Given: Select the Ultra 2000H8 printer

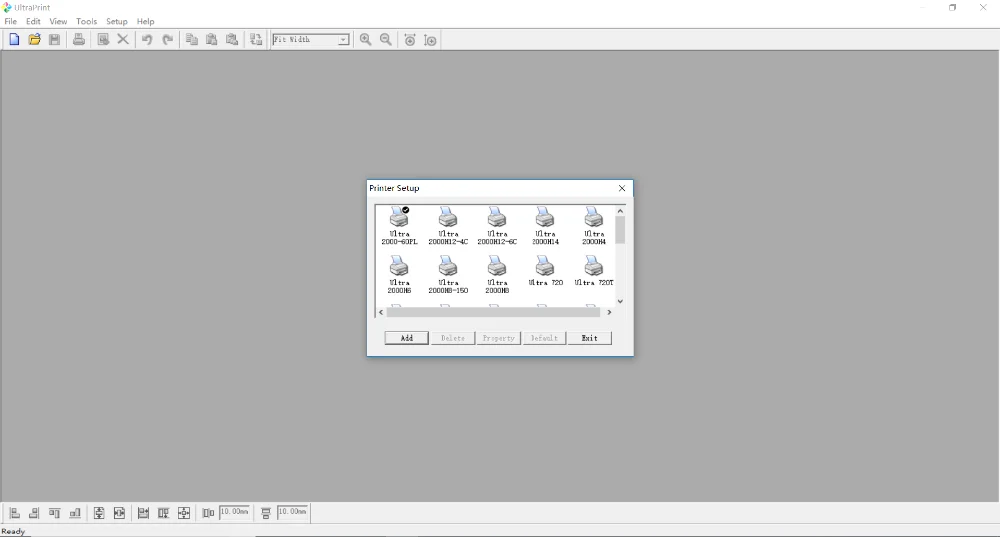Looking at the screenshot, I should pos(497,274).
